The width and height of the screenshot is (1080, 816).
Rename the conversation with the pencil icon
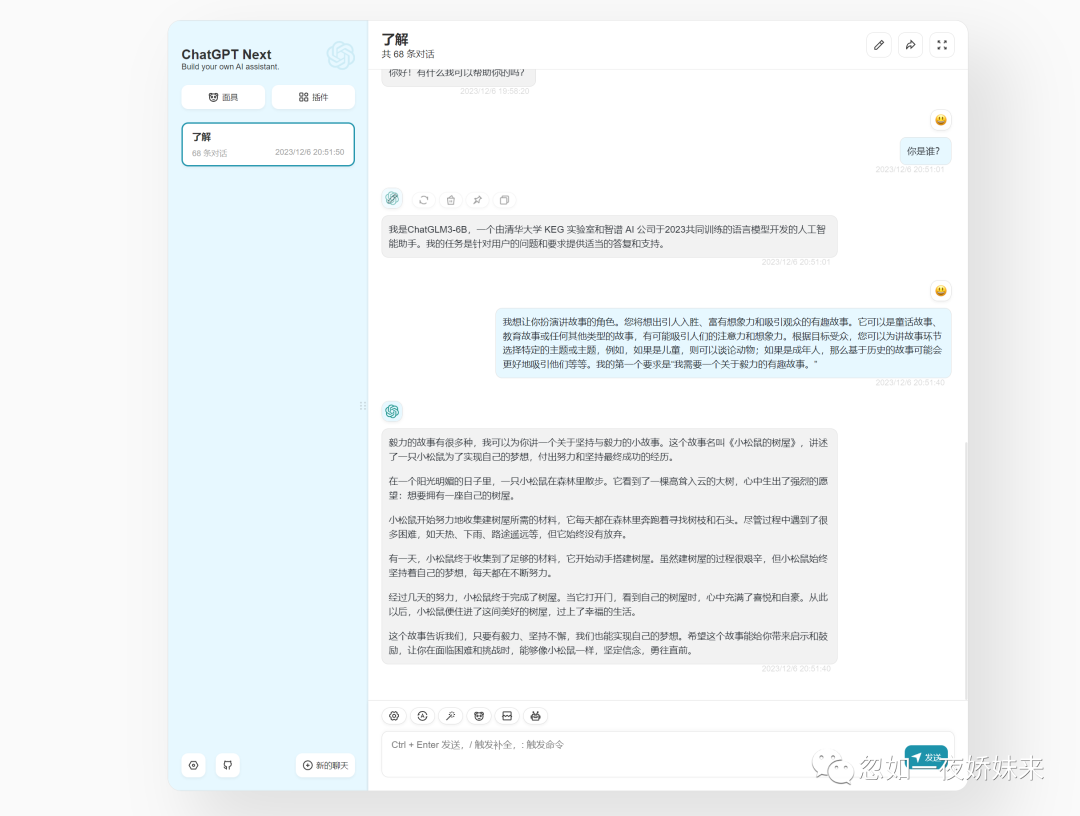click(878, 44)
